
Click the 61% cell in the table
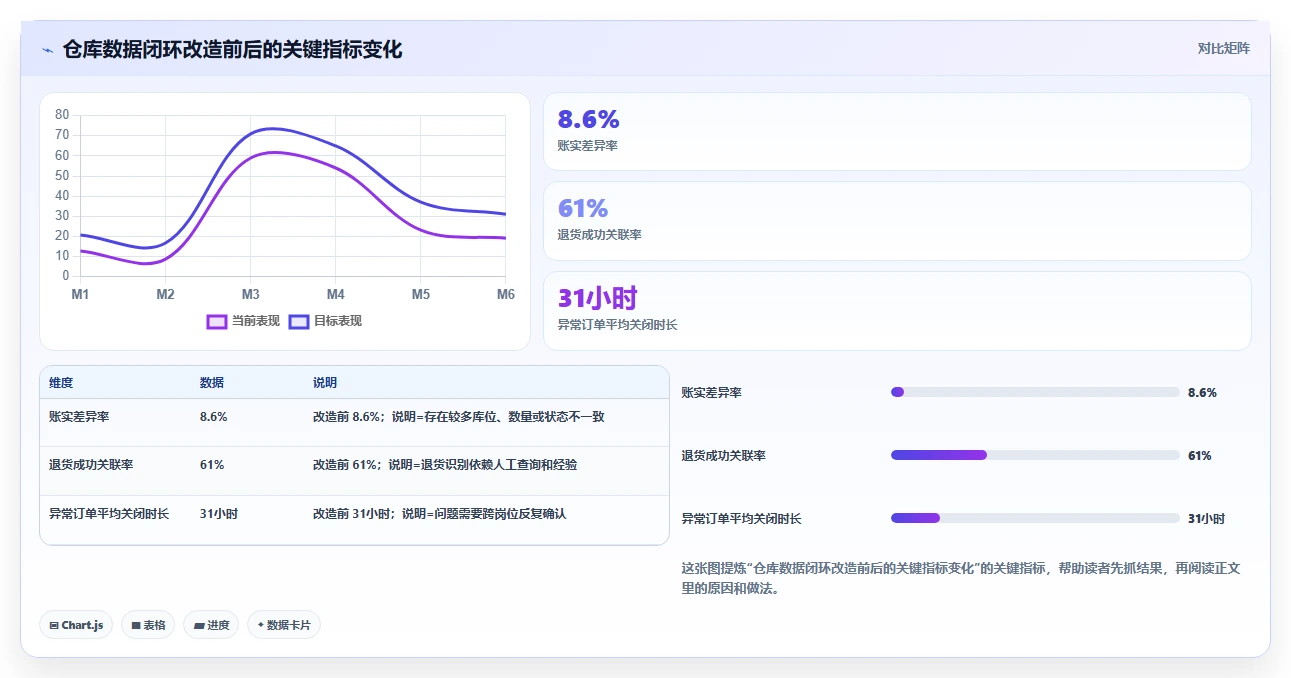212,465
